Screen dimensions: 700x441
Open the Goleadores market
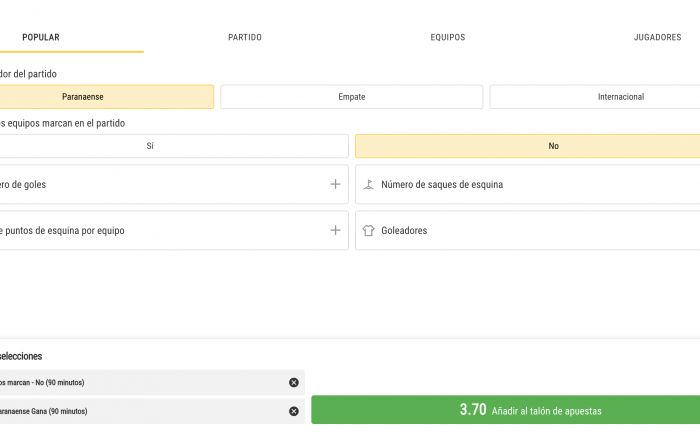528,230
